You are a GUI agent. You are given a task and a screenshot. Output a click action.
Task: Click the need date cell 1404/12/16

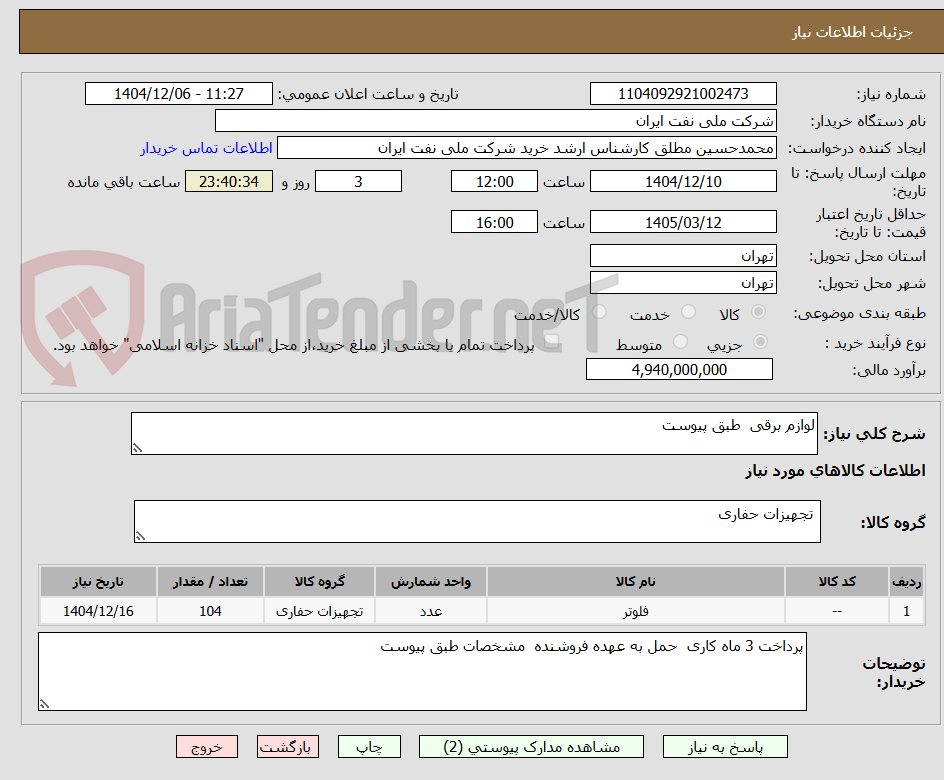[x=98, y=611]
